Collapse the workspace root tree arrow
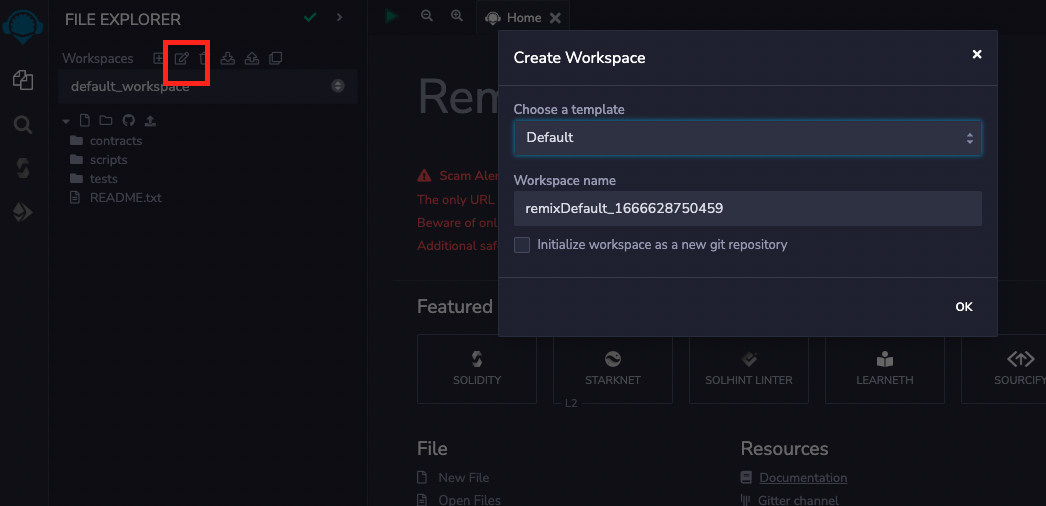The image size is (1046, 506). click(x=66, y=121)
